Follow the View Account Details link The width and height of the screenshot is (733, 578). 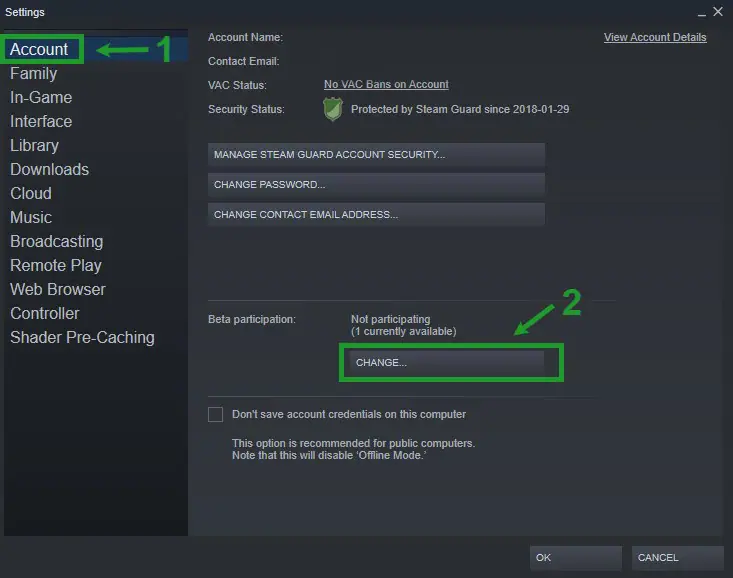[x=655, y=37]
